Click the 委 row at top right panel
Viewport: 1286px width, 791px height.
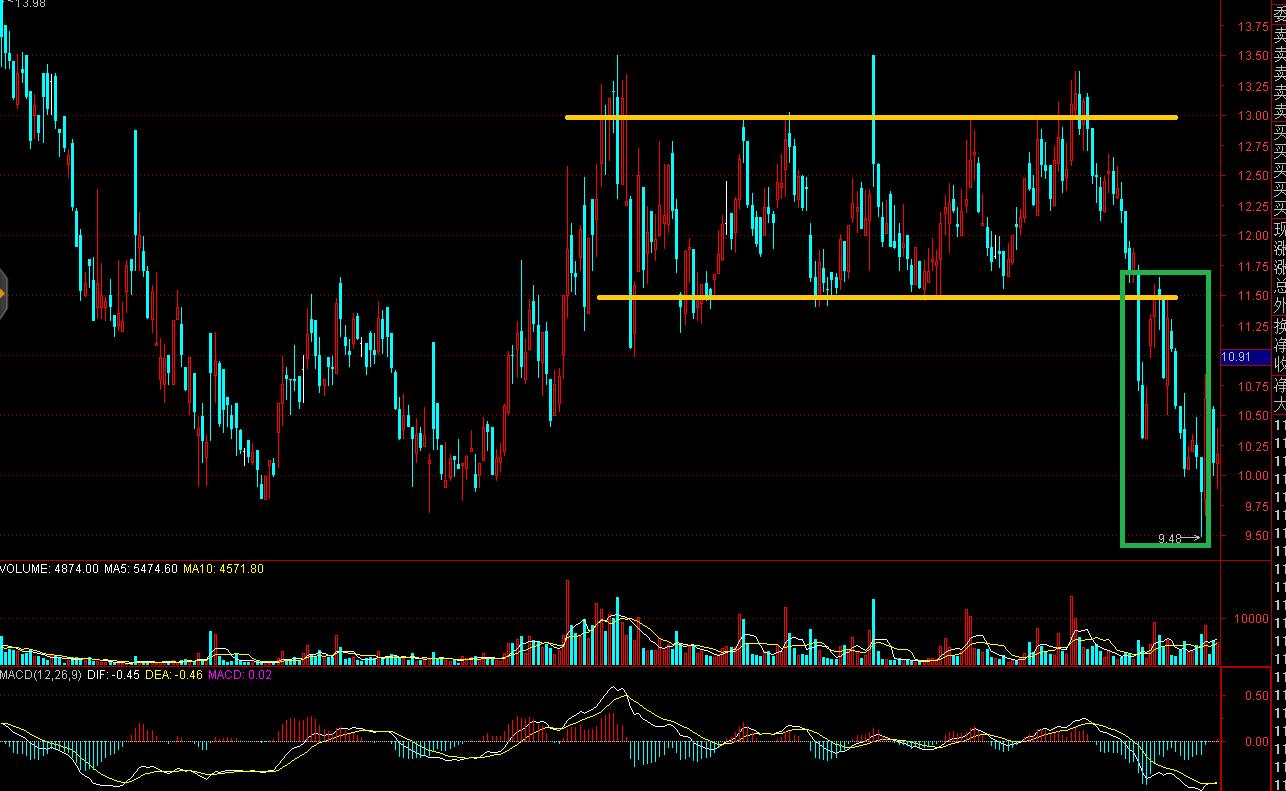pos(1279,12)
